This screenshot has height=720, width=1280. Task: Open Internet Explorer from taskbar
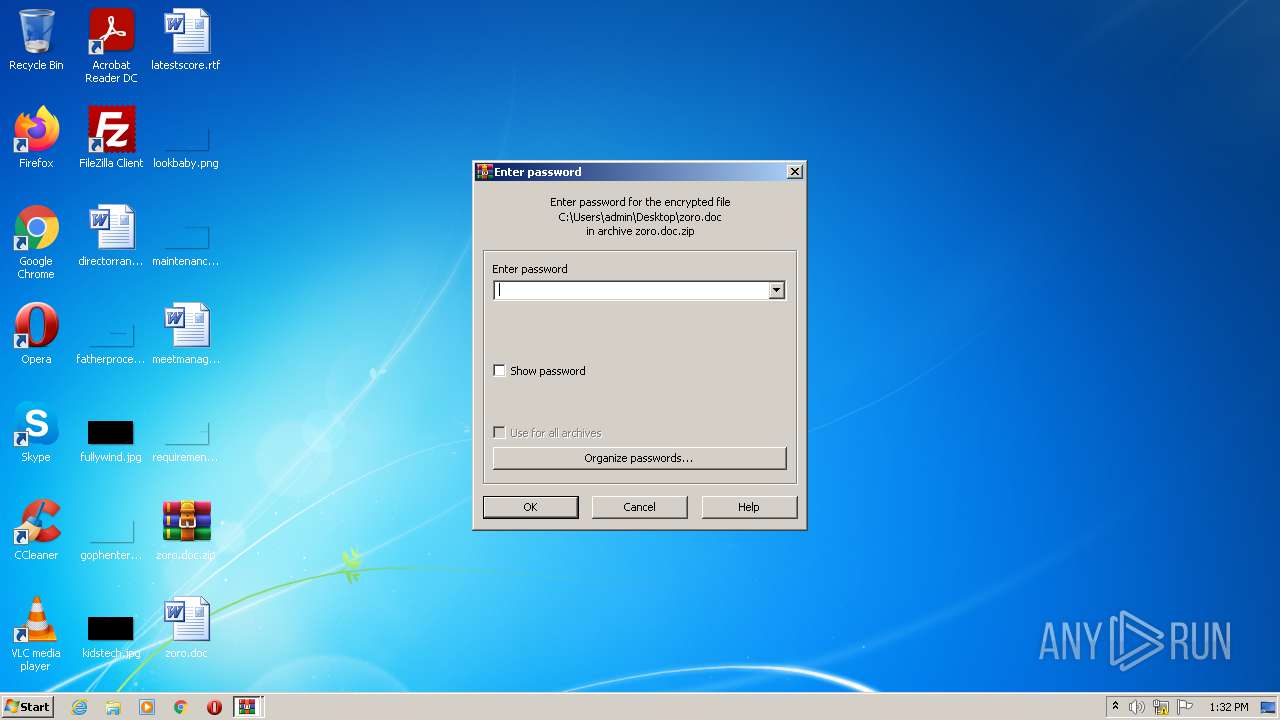point(79,707)
